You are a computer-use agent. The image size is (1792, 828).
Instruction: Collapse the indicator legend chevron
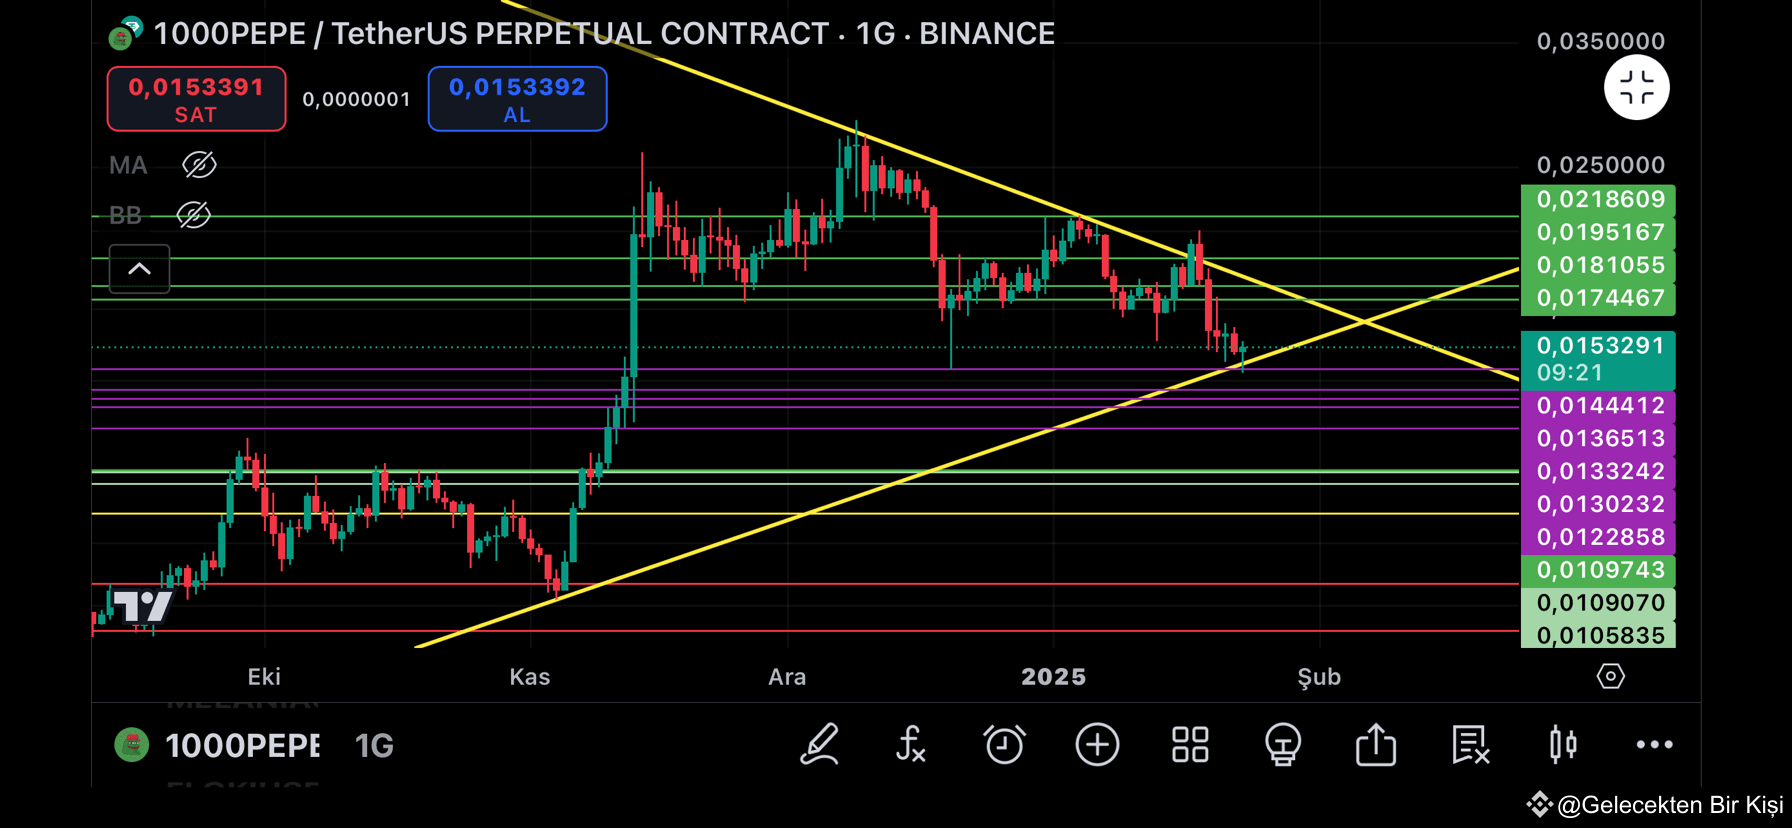click(x=139, y=269)
